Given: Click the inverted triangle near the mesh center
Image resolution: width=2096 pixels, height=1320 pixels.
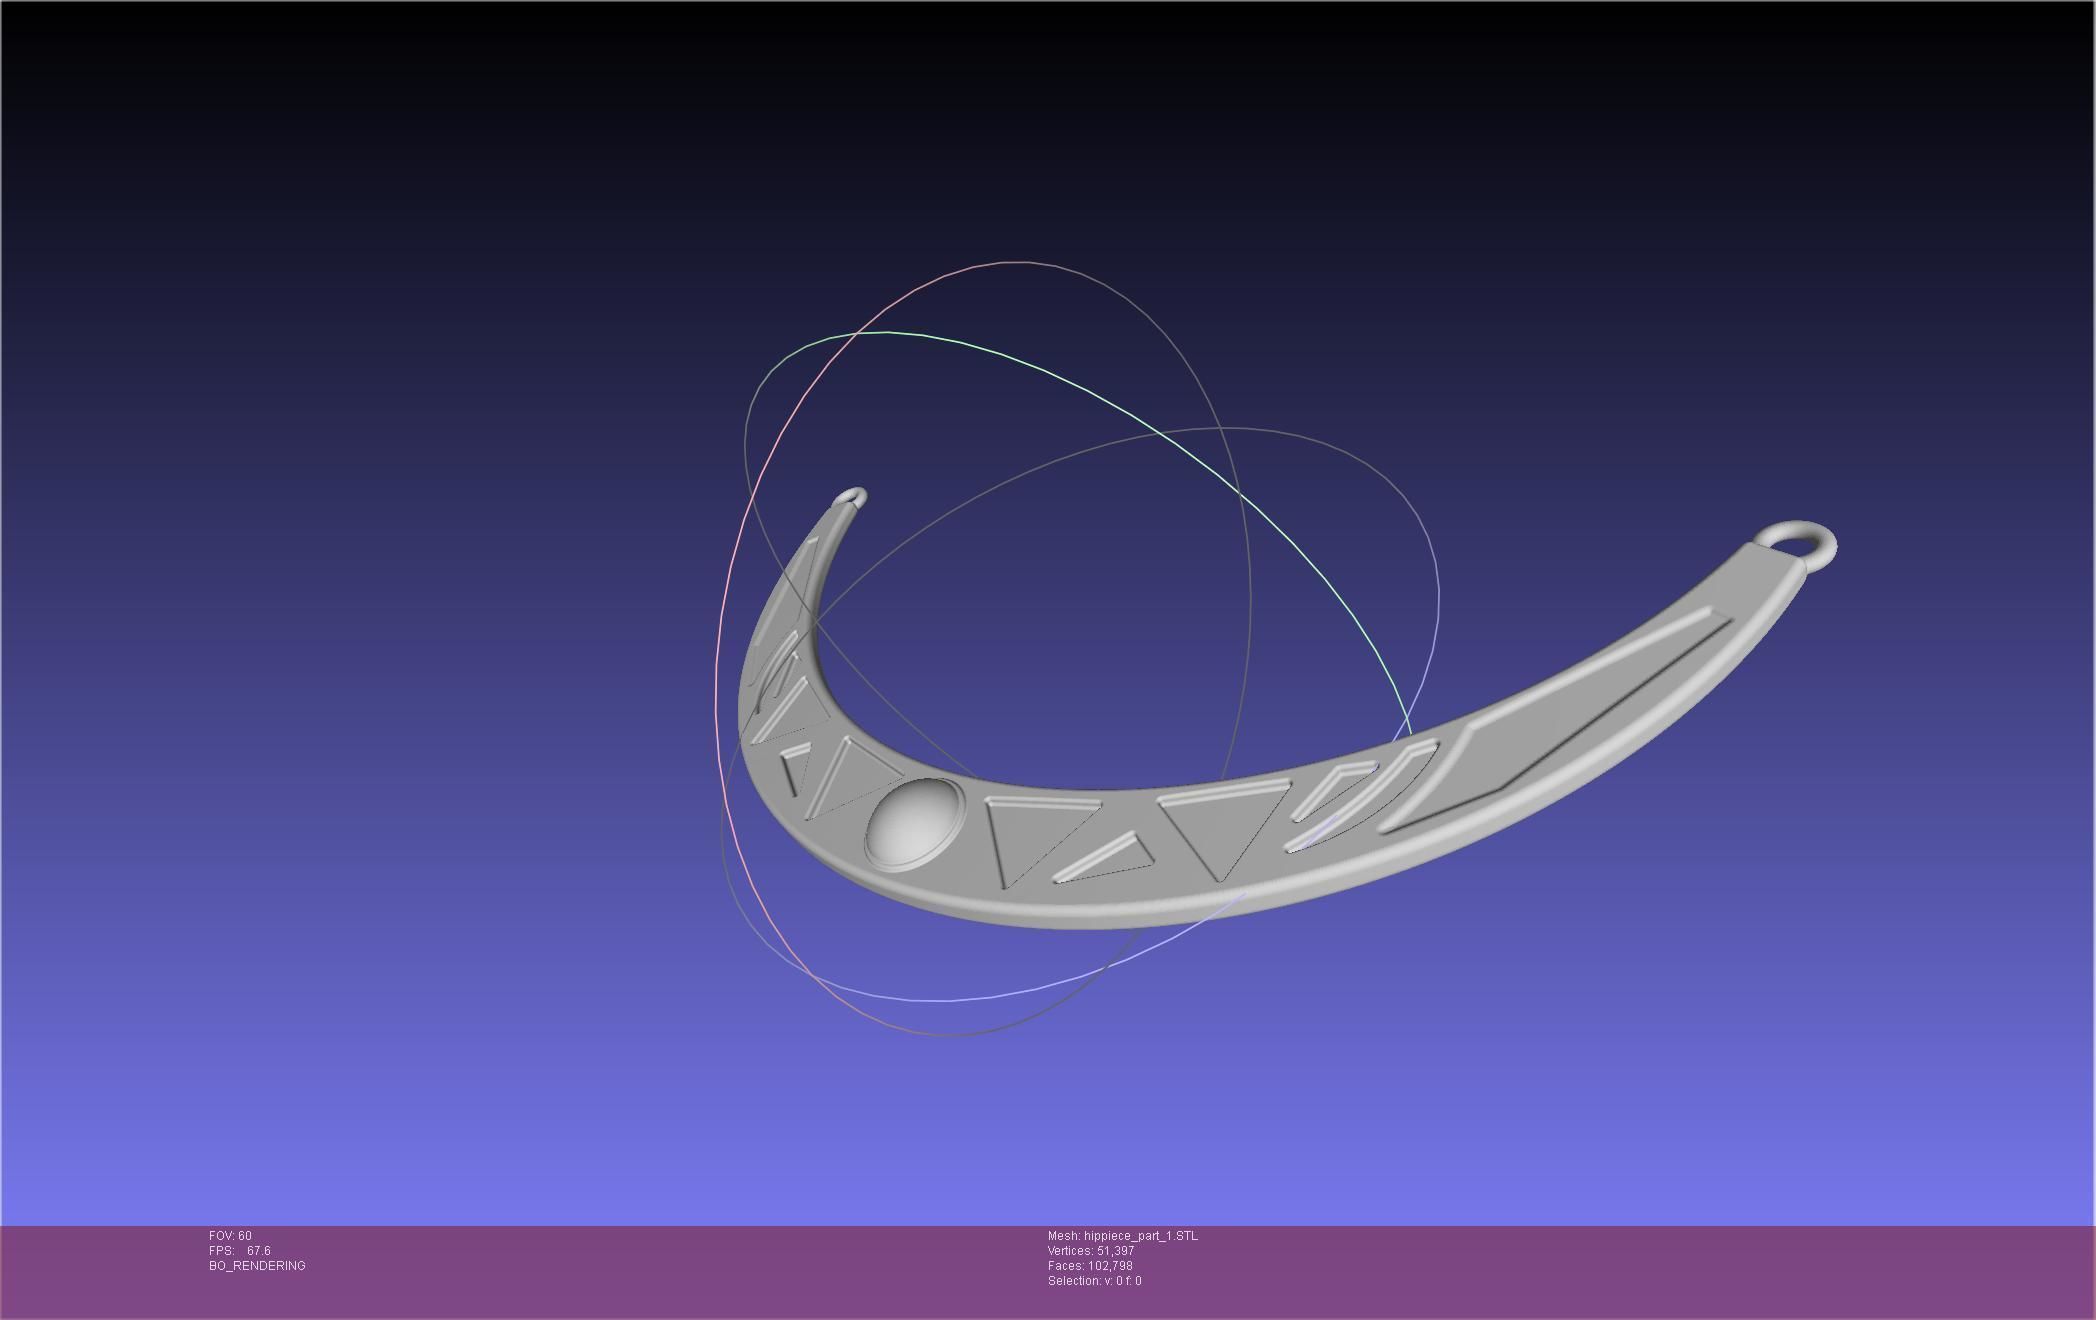Looking at the screenshot, I should [x=1222, y=822].
